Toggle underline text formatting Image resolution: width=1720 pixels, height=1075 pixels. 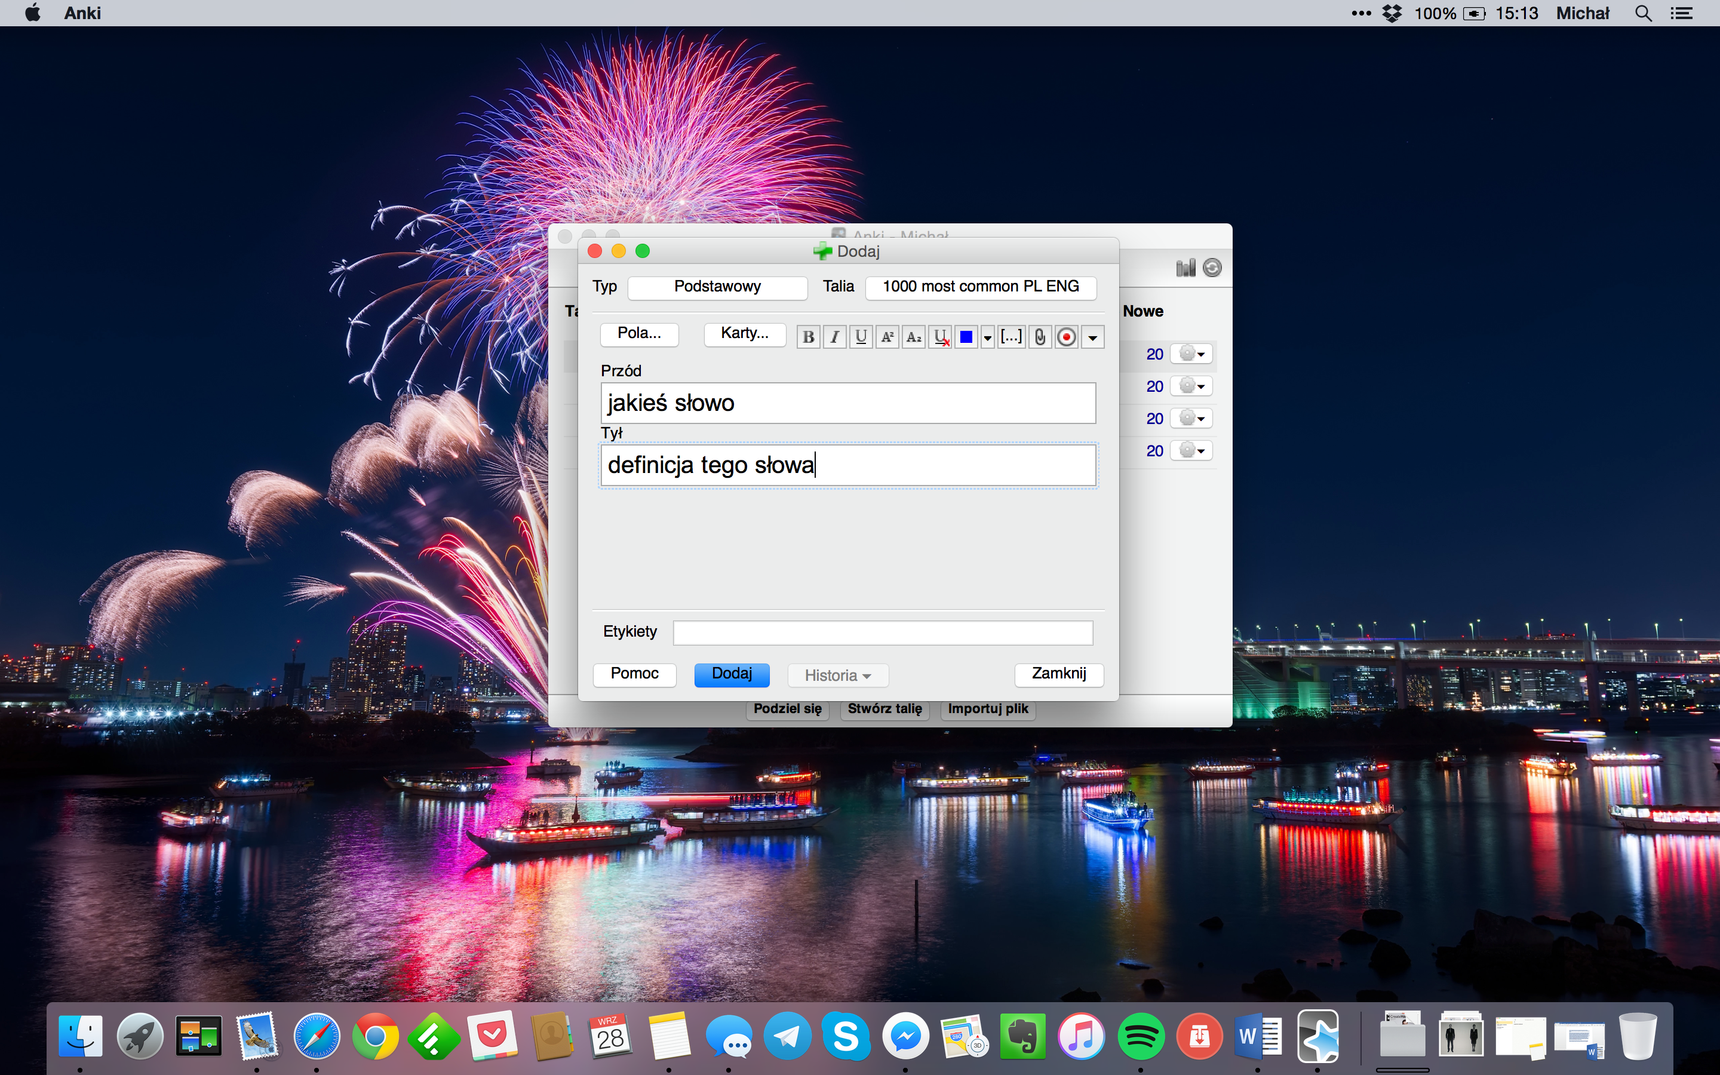(861, 337)
